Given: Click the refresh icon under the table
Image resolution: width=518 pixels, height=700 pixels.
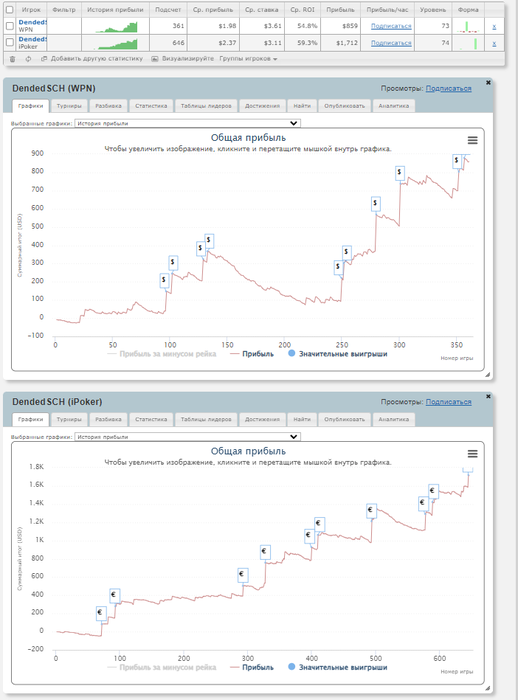Looking at the screenshot, I should point(28,59).
